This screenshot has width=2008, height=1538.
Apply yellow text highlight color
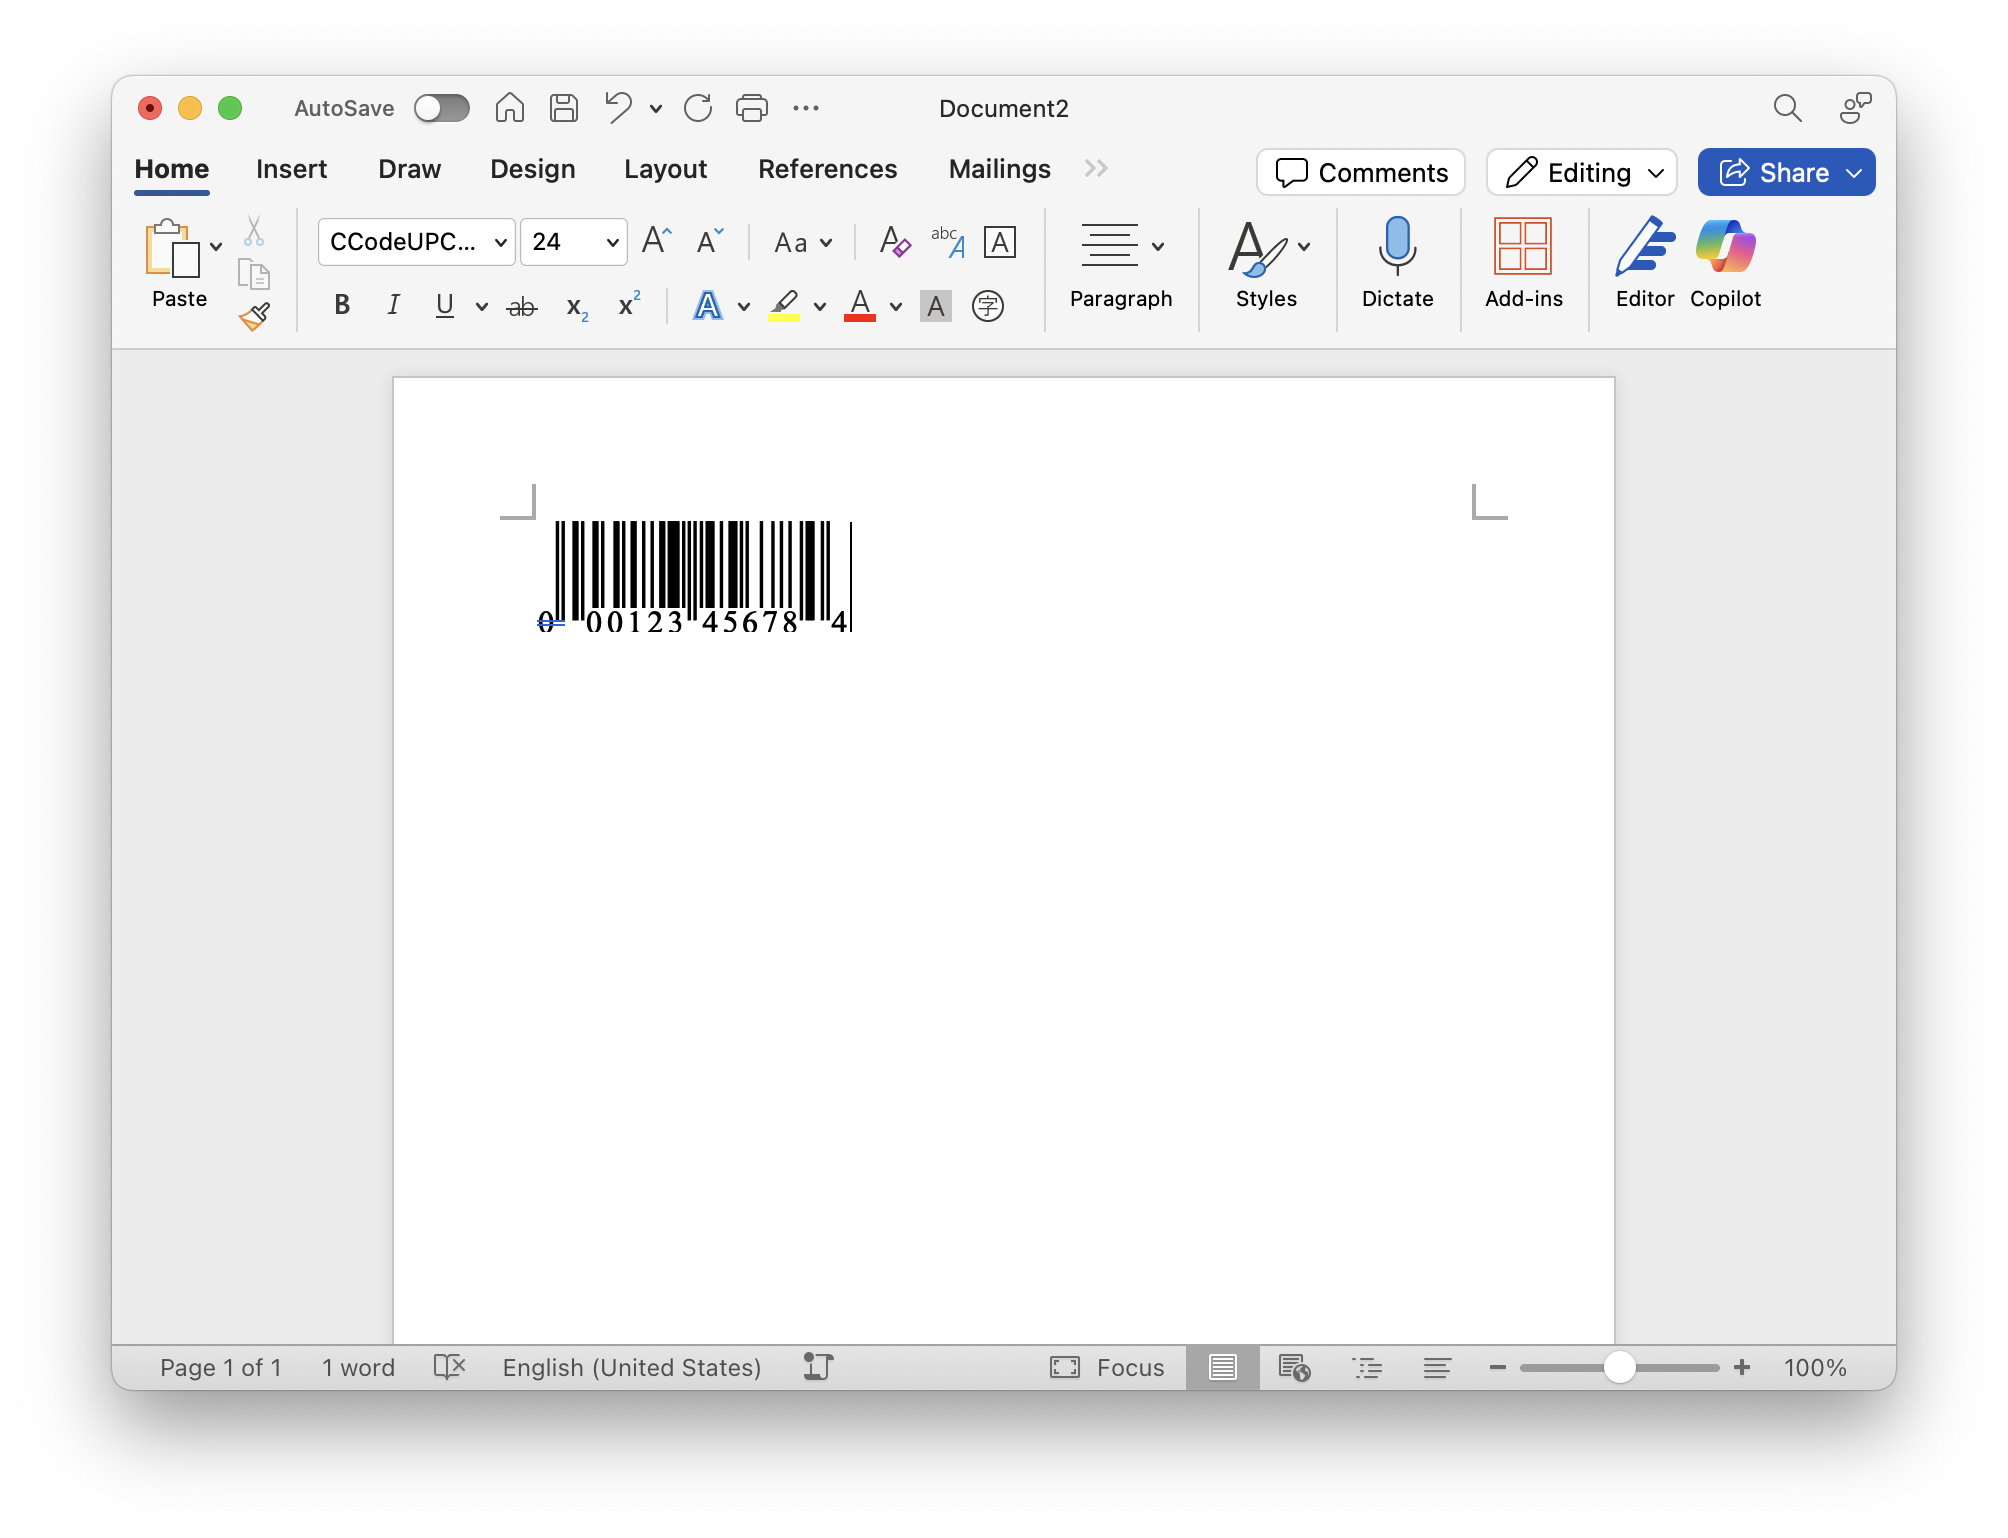pyautogui.click(x=784, y=306)
